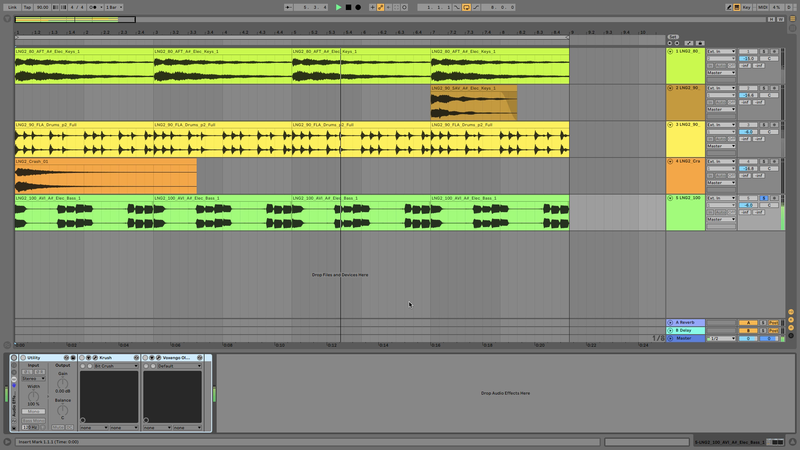Open the MIDI mapping mode
This screenshot has height=450, width=800.
(763, 7)
